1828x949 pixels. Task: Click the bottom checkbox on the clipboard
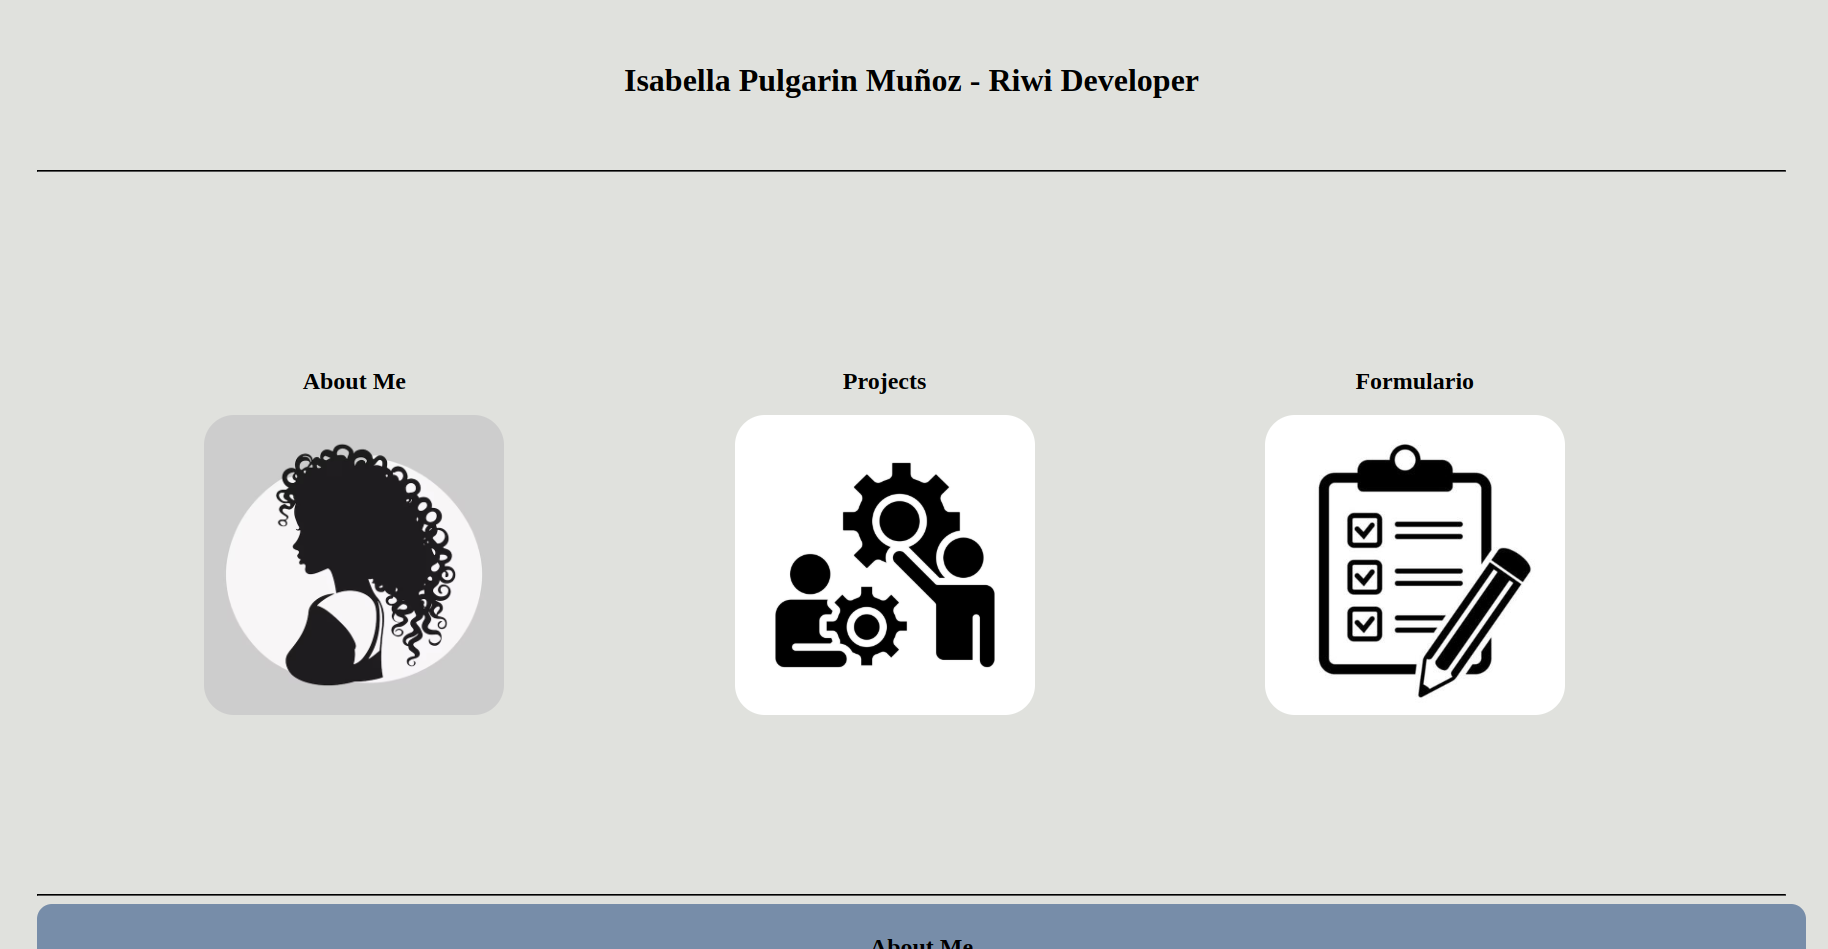[x=1364, y=624]
